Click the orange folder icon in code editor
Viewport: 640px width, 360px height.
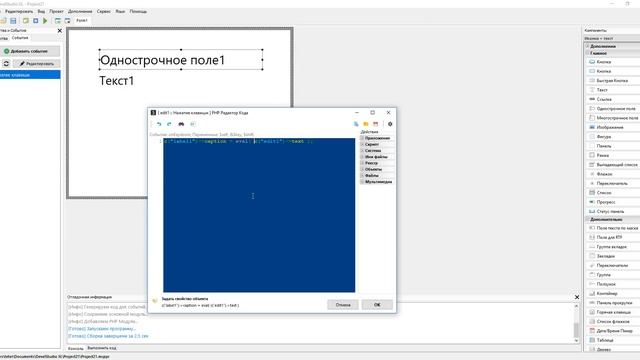[x=366, y=124]
